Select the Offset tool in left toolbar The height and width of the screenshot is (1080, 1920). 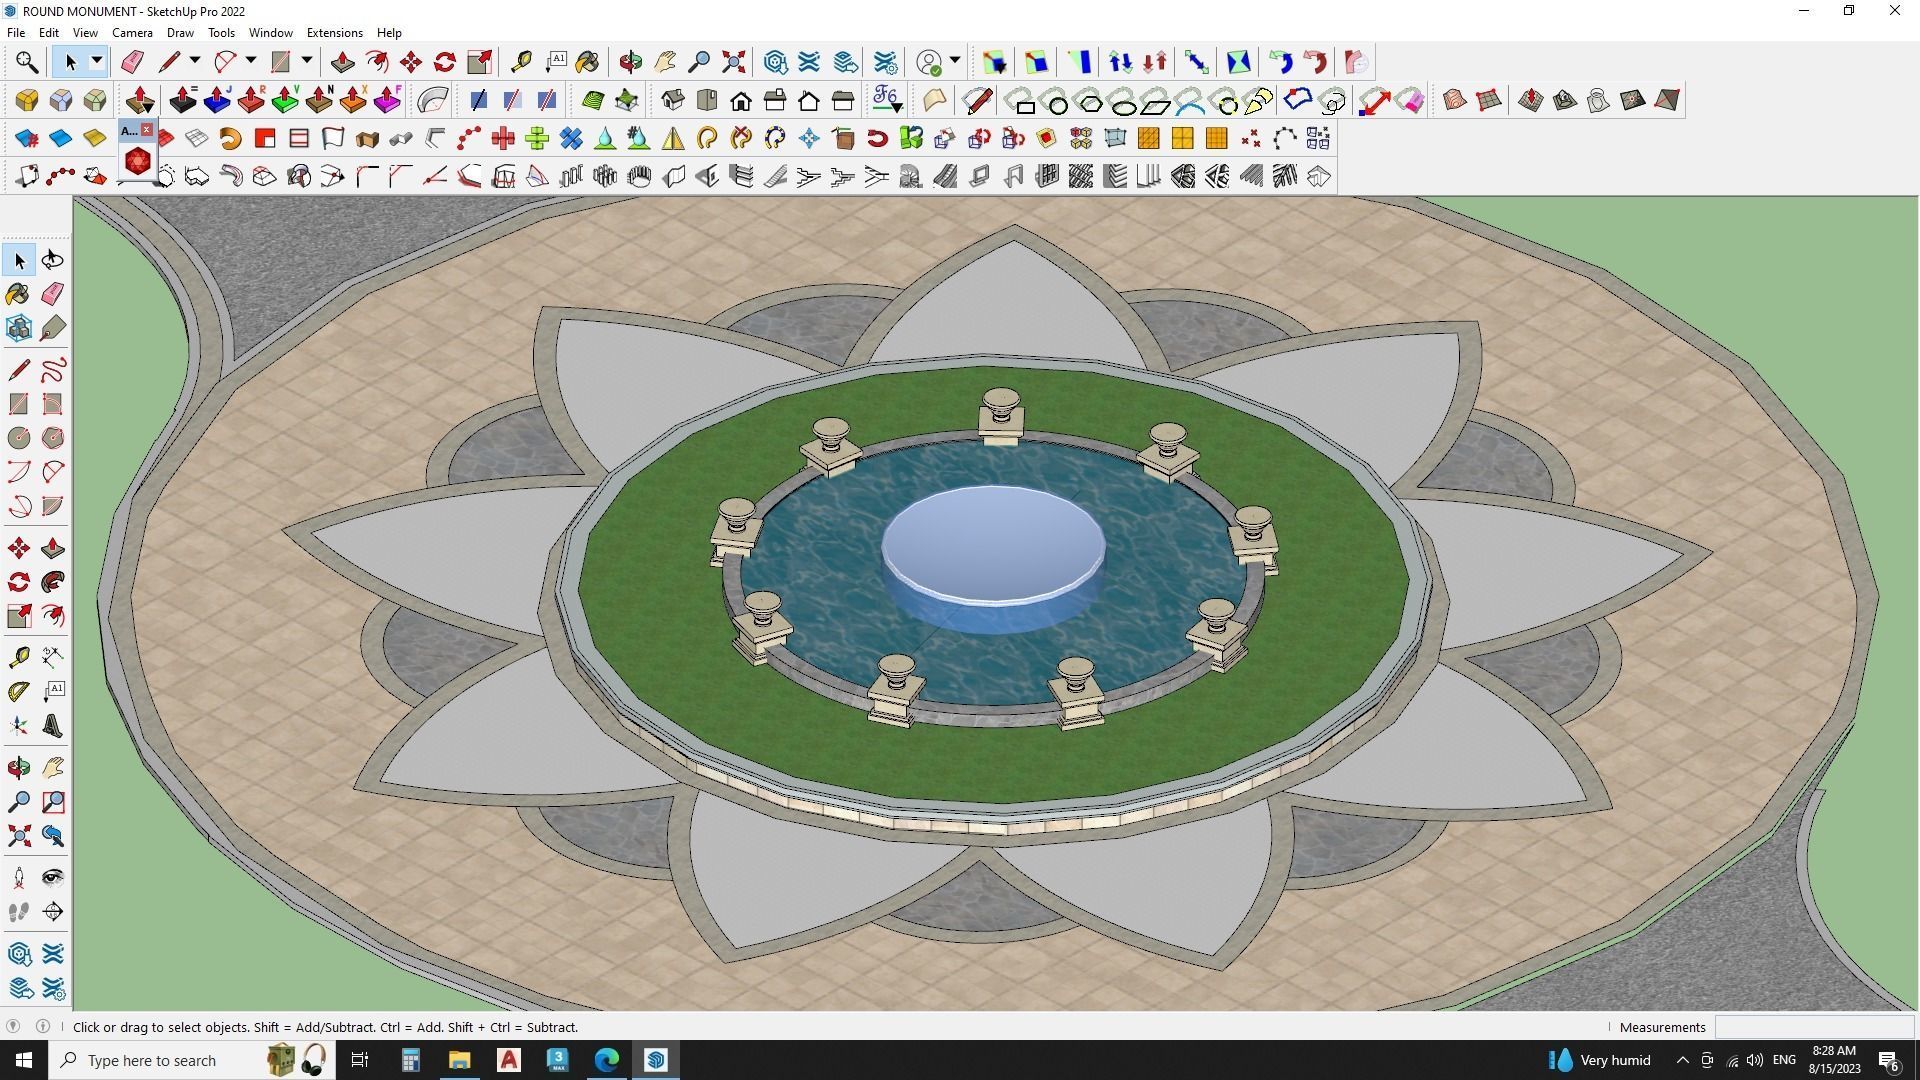[53, 617]
